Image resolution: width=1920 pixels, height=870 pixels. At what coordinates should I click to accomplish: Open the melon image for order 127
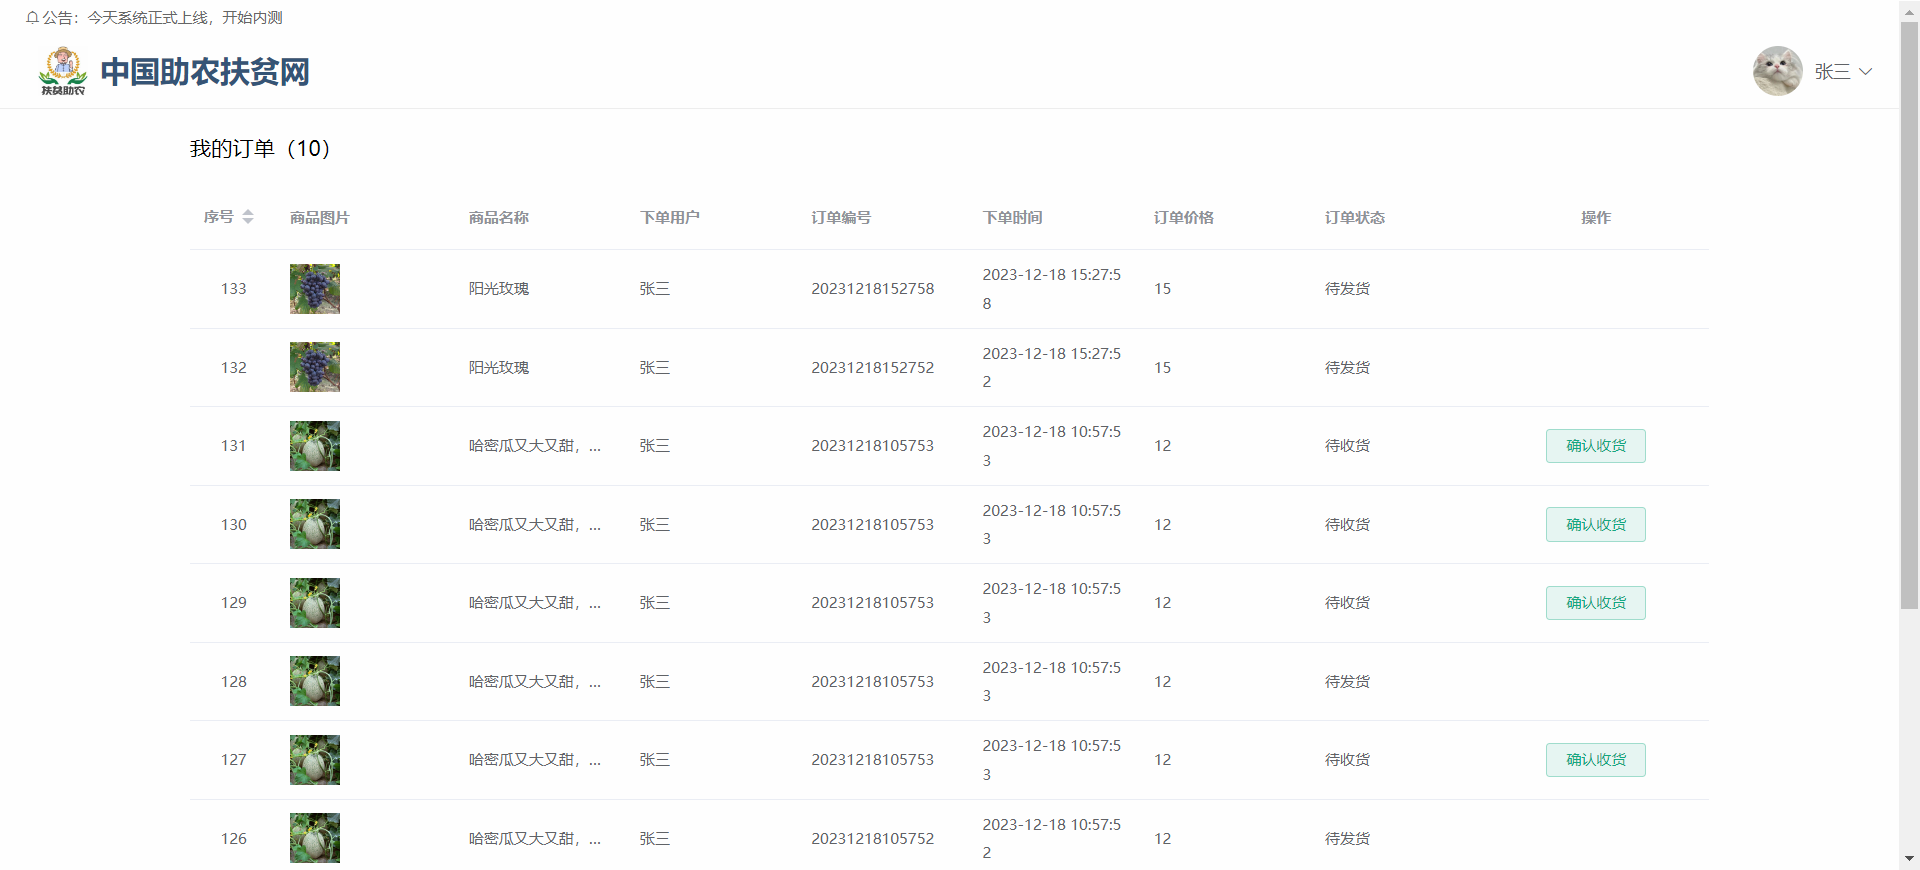[315, 760]
